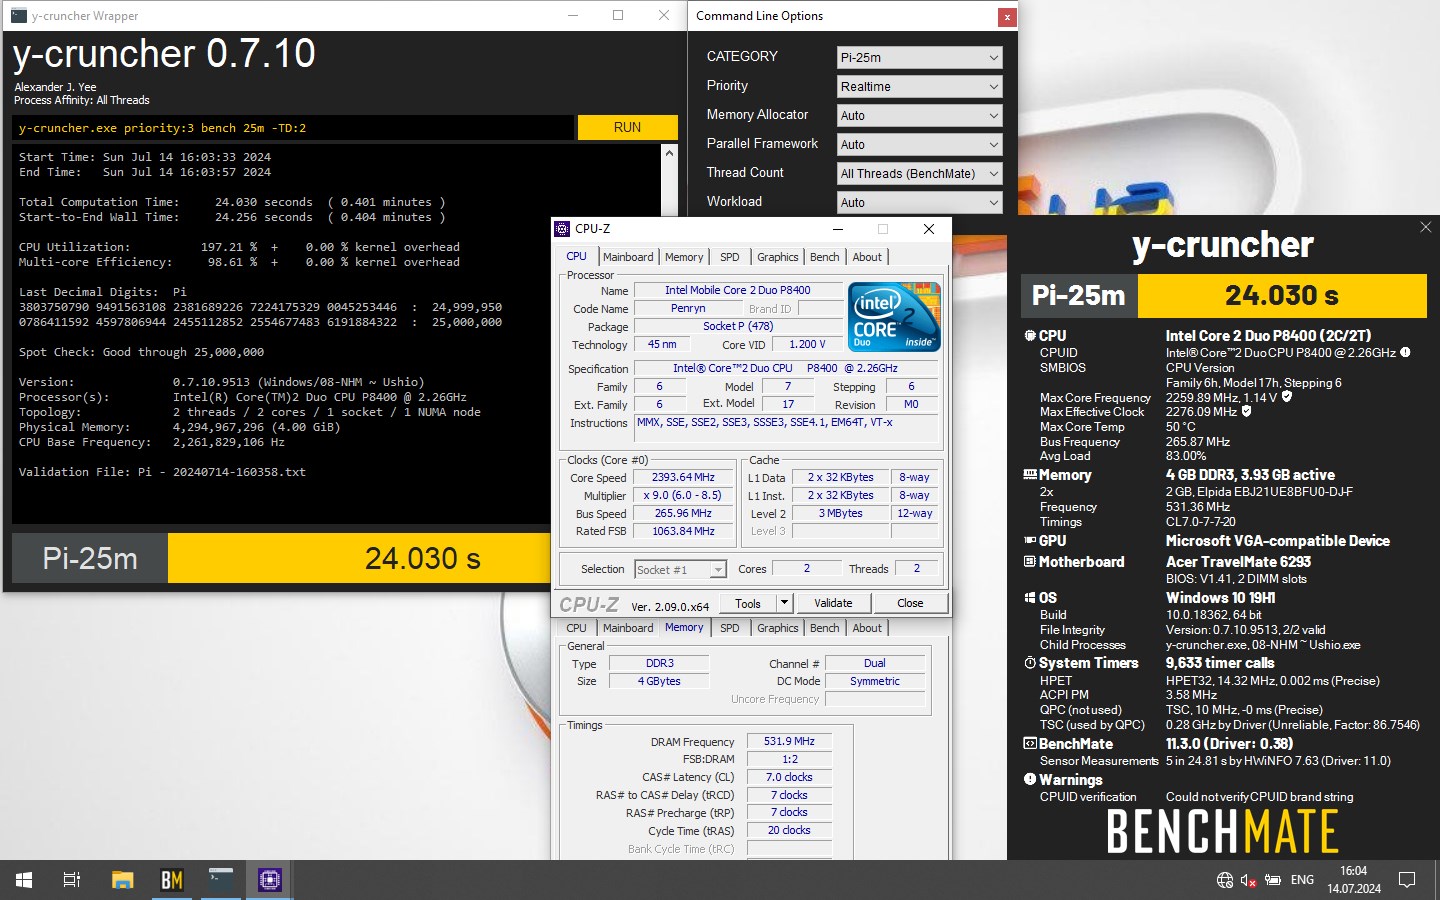The width and height of the screenshot is (1440, 900).
Task: Click the y-cruncher Wrapper title bar icon
Action: click(18, 15)
